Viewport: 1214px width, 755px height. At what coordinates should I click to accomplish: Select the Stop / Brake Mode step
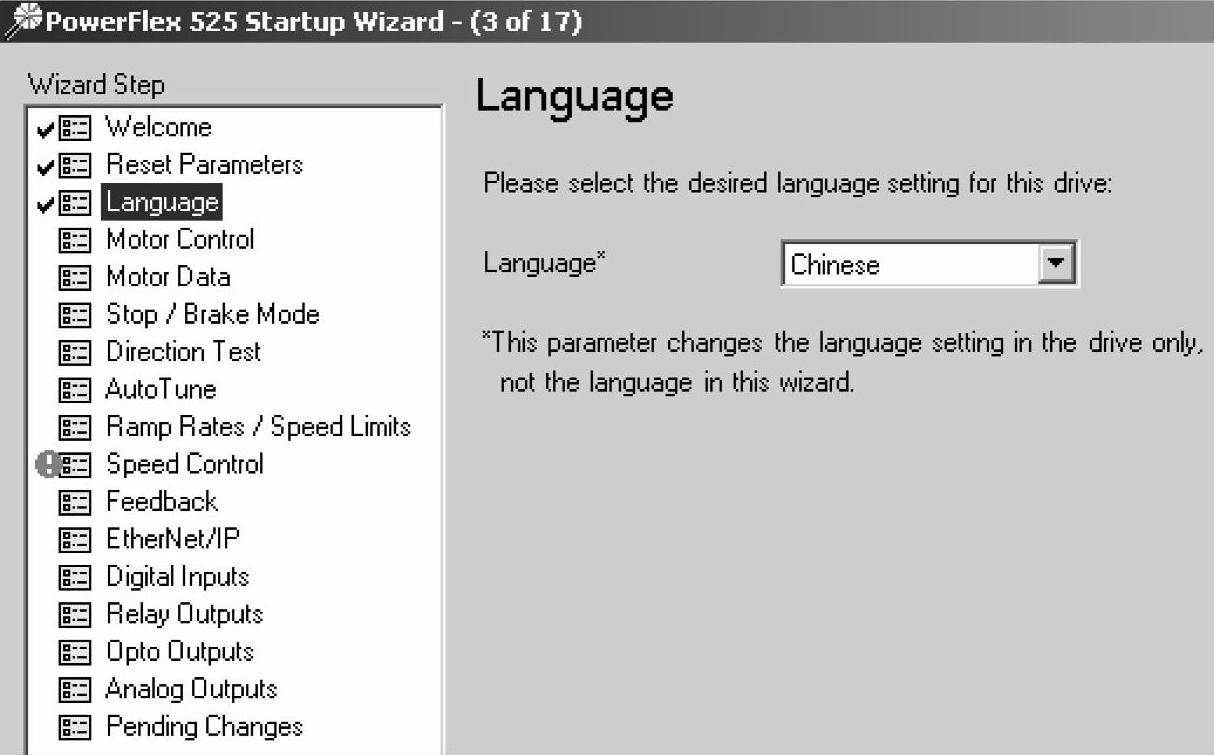(213, 314)
